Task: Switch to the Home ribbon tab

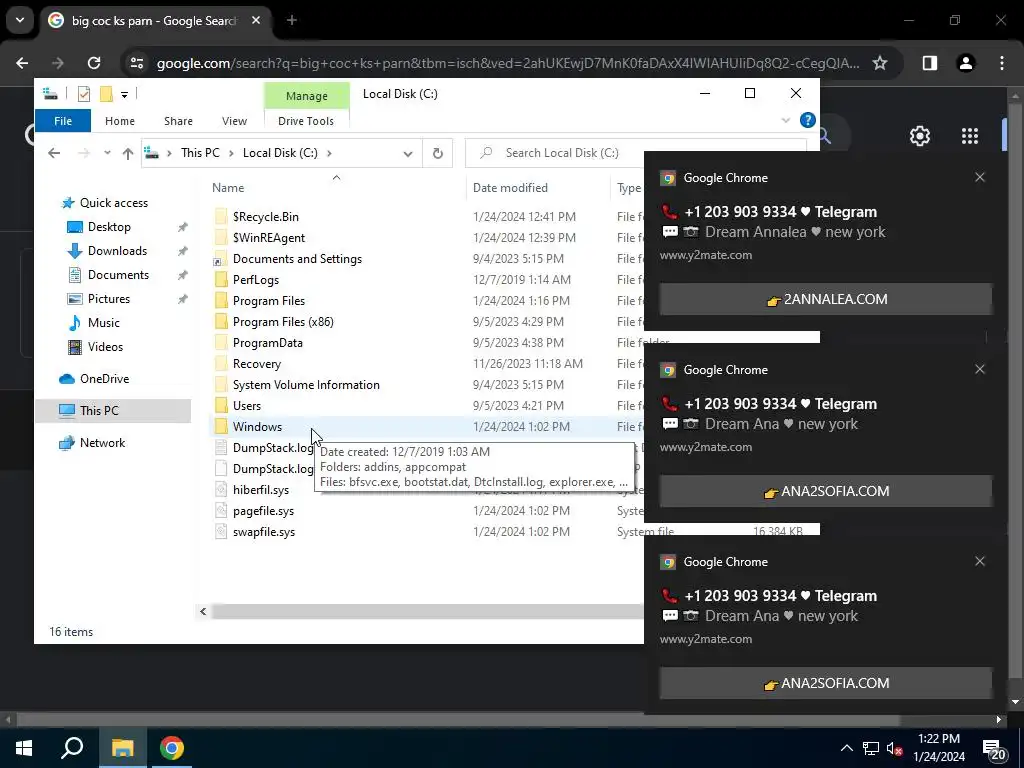Action: coord(120,121)
